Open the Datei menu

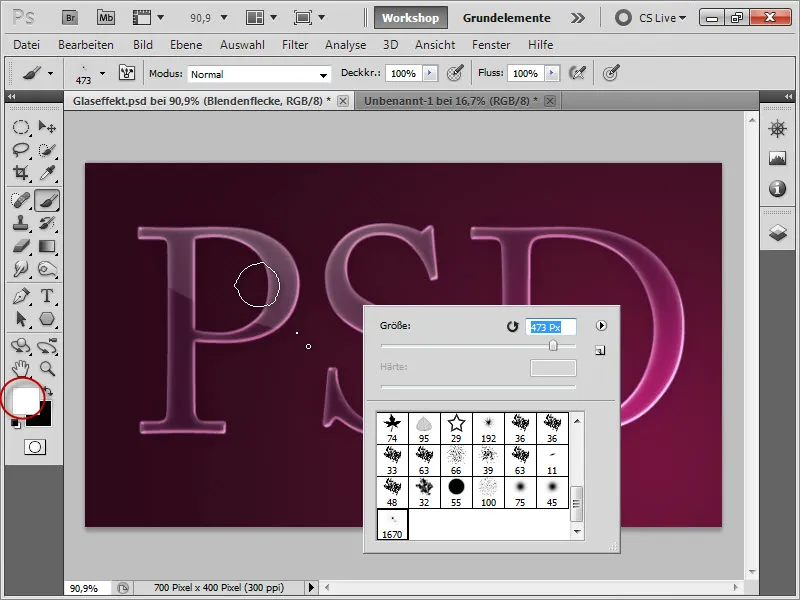27,45
